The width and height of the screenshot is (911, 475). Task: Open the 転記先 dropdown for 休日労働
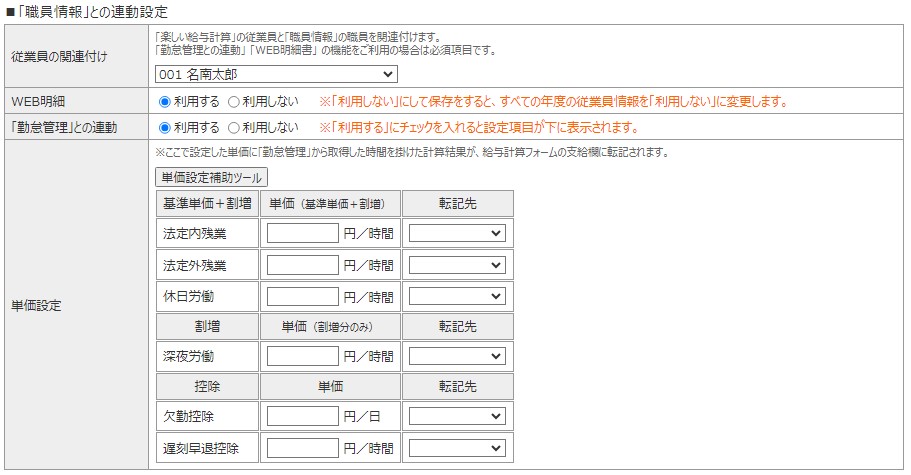pyautogui.click(x=457, y=297)
